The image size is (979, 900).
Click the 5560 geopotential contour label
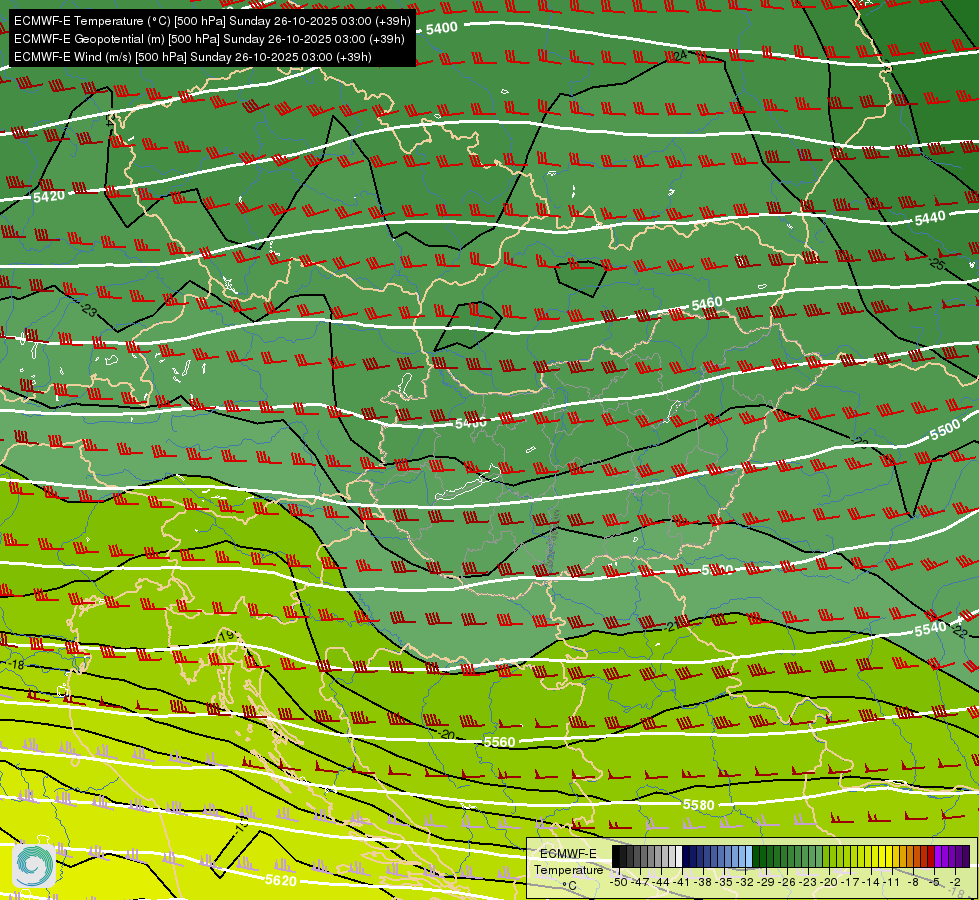pyautogui.click(x=499, y=742)
